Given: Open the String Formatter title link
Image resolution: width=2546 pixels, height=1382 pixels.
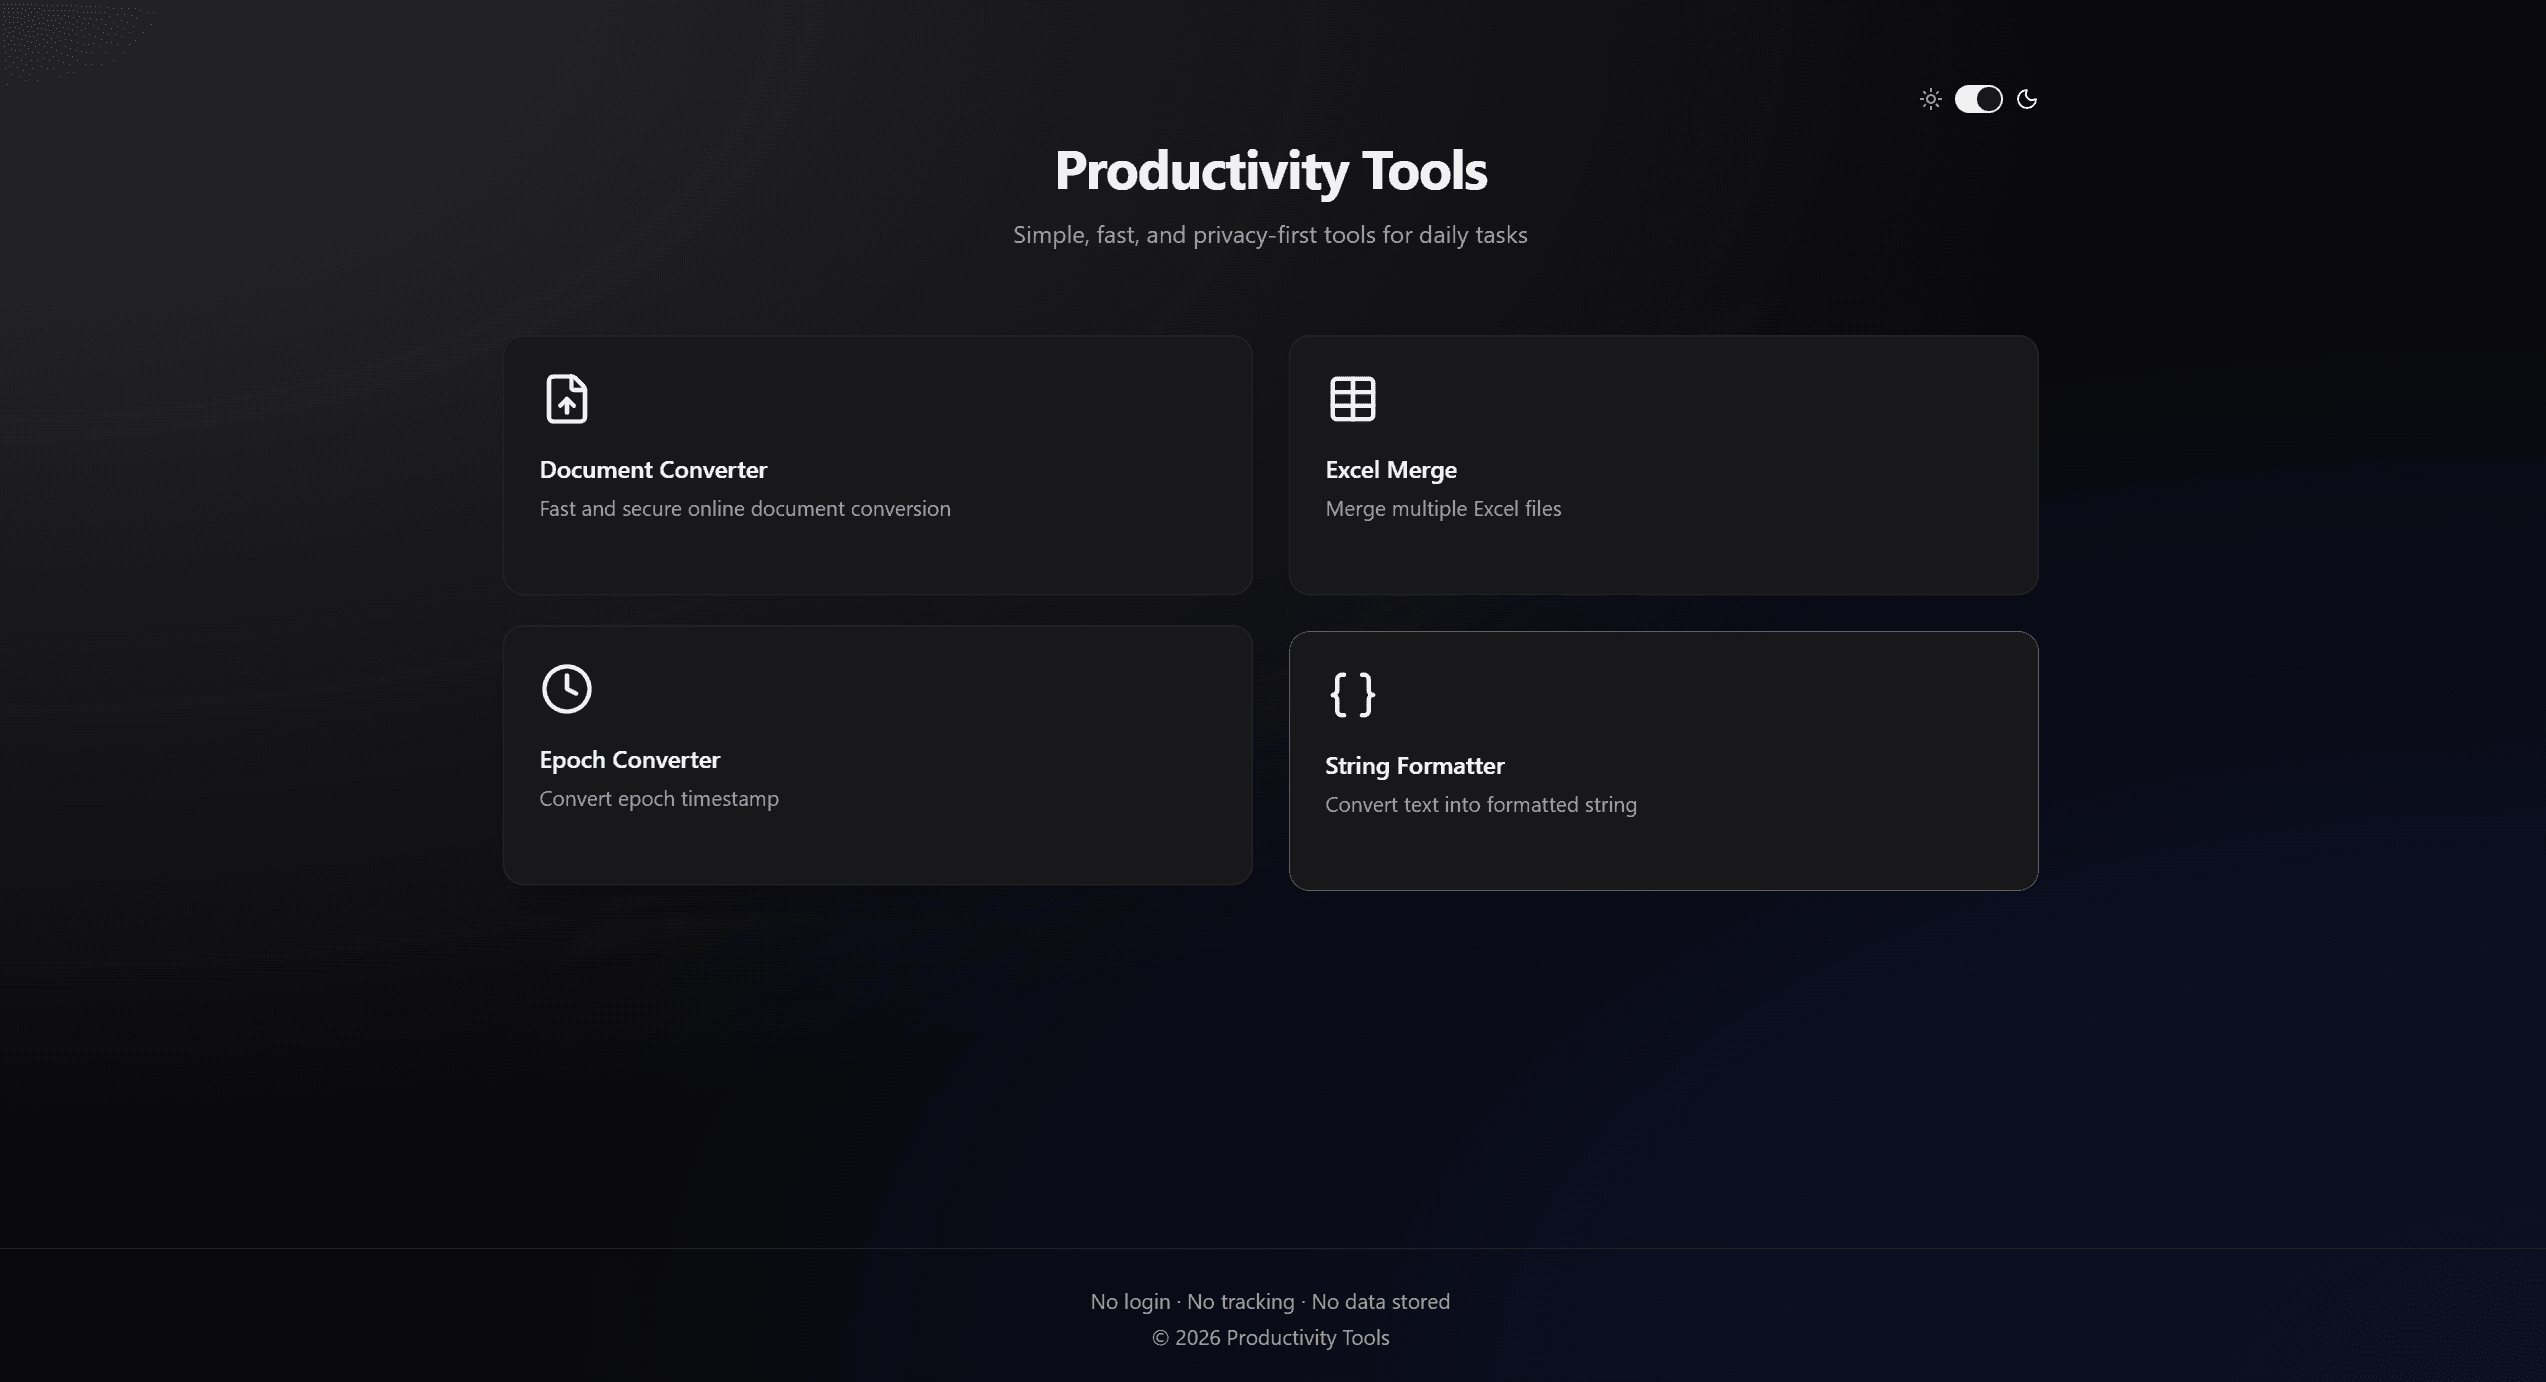Looking at the screenshot, I should pyautogui.click(x=1414, y=765).
